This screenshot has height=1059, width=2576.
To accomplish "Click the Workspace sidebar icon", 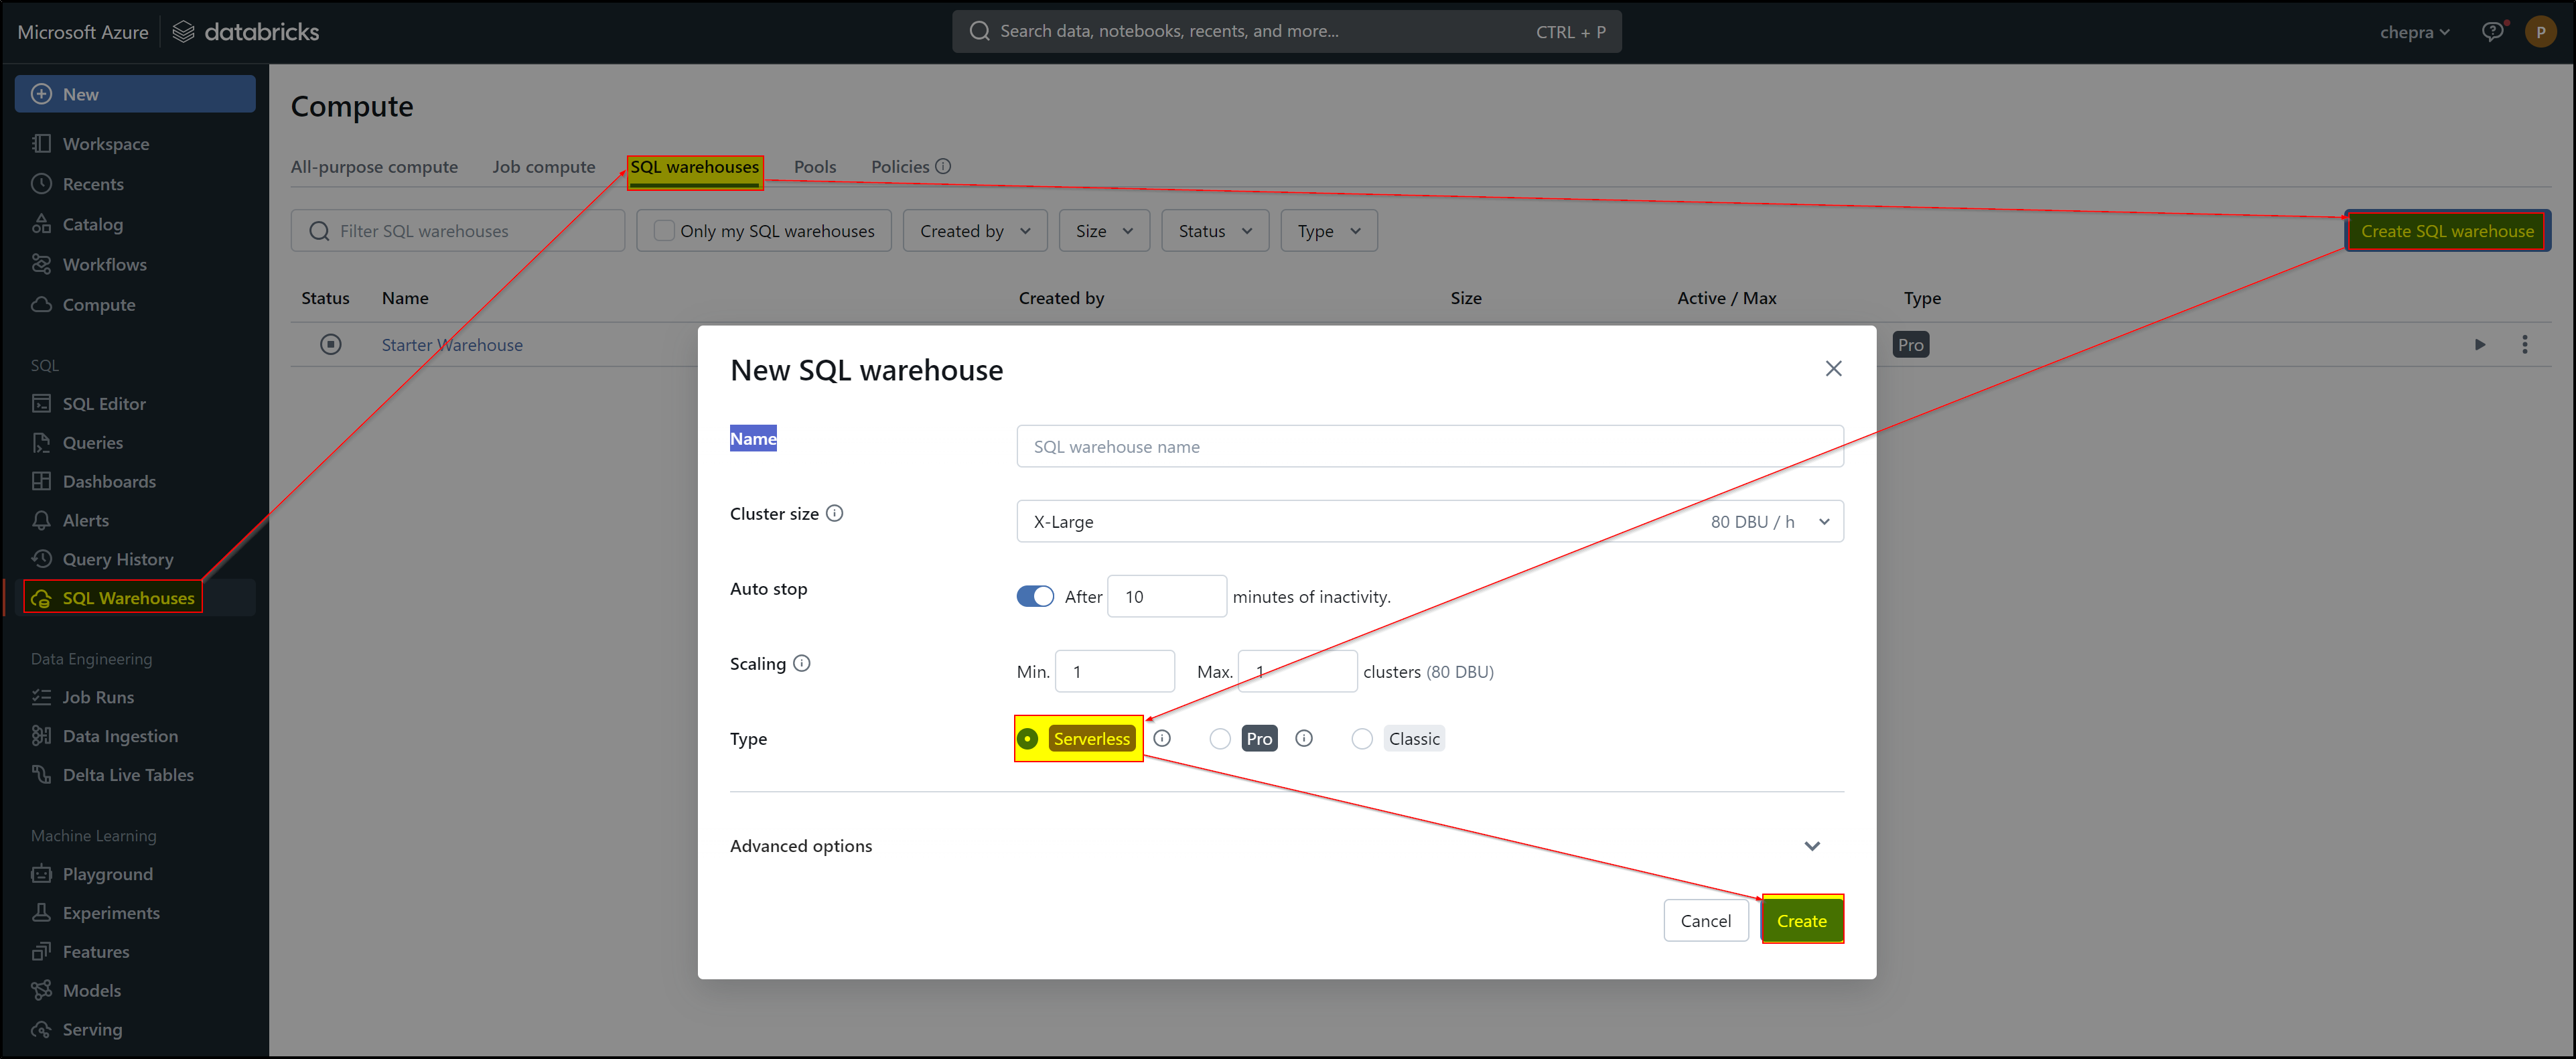I will pos(41,143).
